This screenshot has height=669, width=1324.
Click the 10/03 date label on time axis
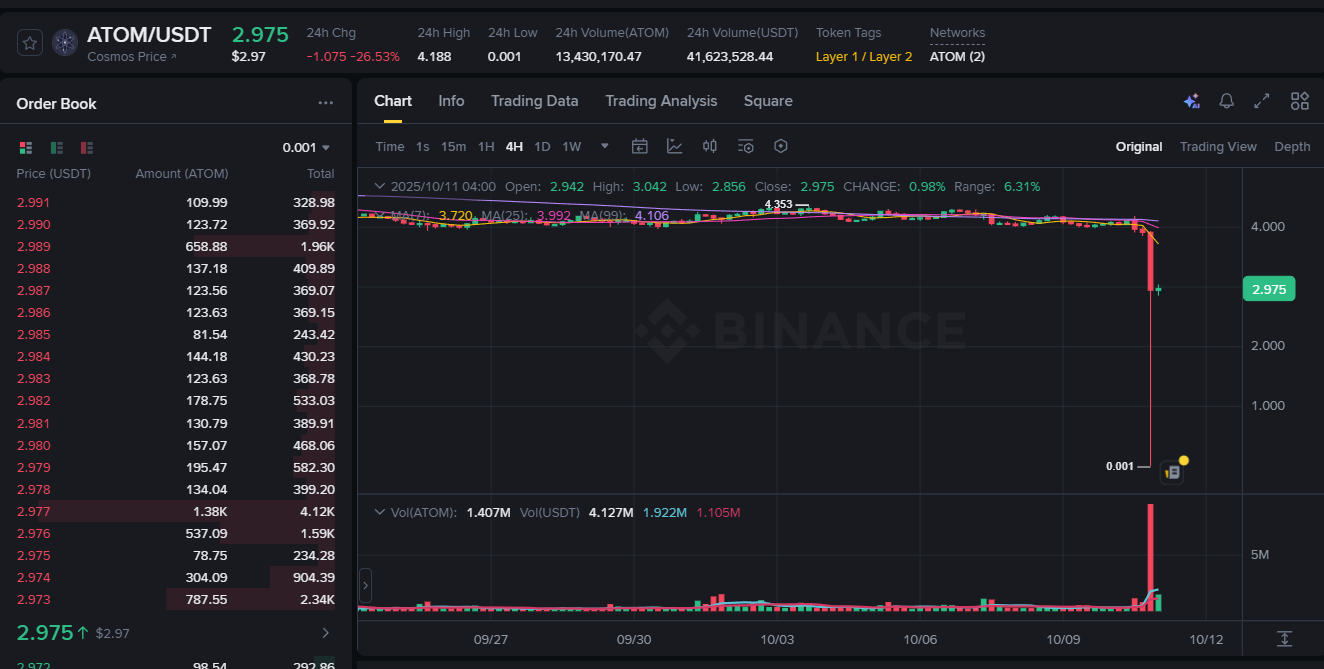[x=777, y=639]
